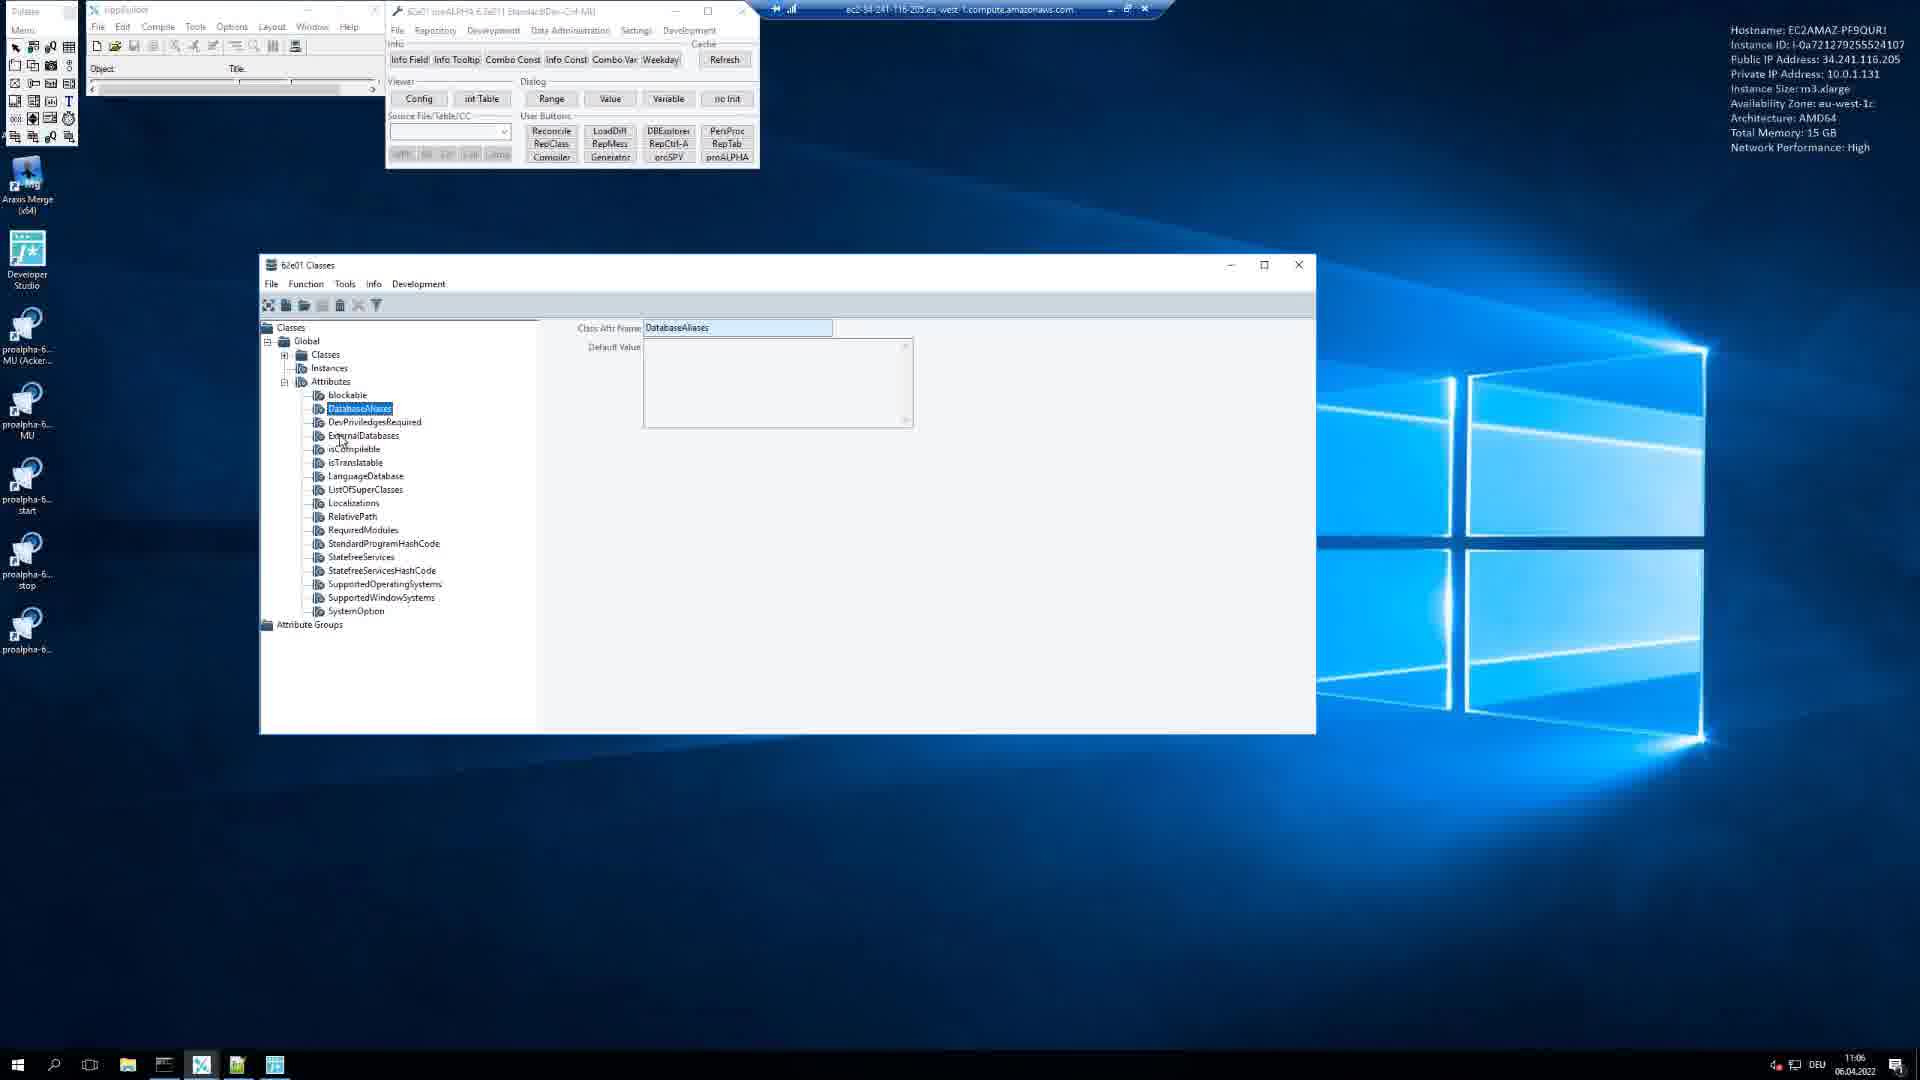Click the RepTab user button

[x=727, y=144]
